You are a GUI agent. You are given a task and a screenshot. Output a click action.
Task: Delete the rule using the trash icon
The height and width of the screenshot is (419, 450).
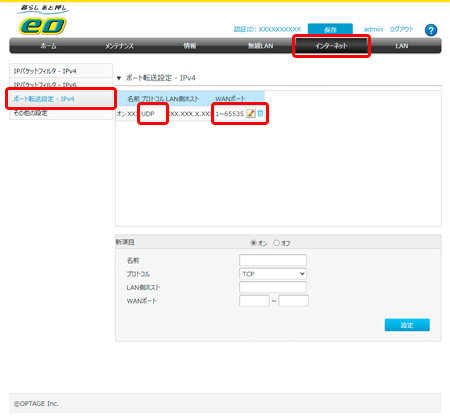260,113
